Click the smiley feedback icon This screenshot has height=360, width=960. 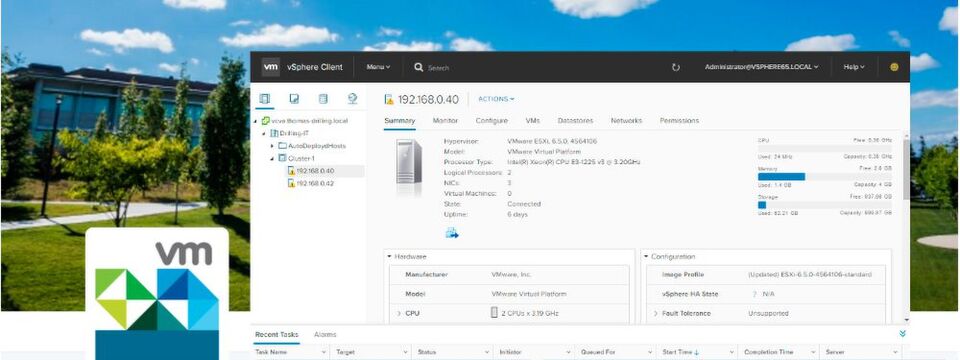click(x=894, y=67)
